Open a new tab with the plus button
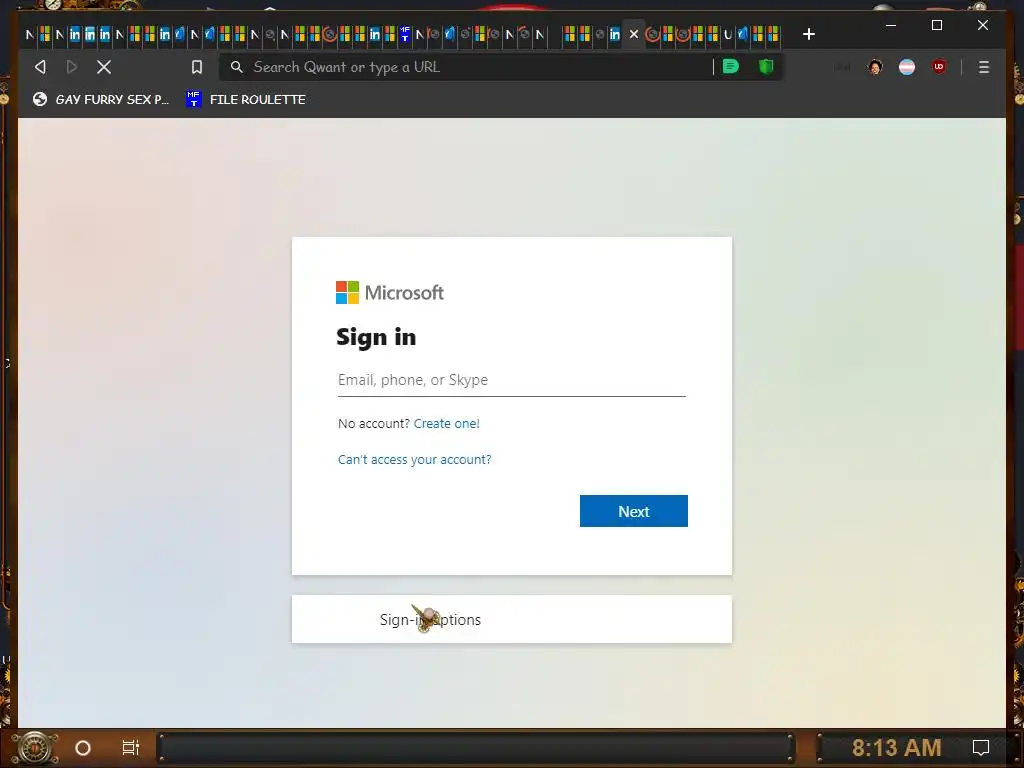The width and height of the screenshot is (1024, 768). (808, 34)
